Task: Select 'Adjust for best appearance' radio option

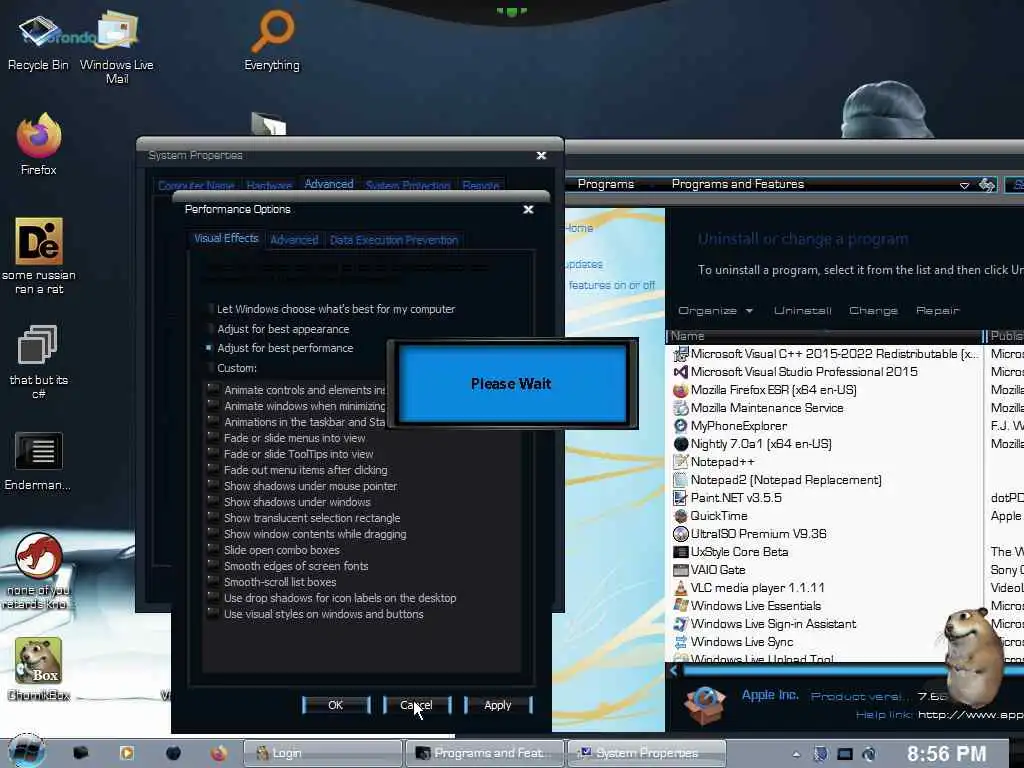Action: (x=278, y=329)
